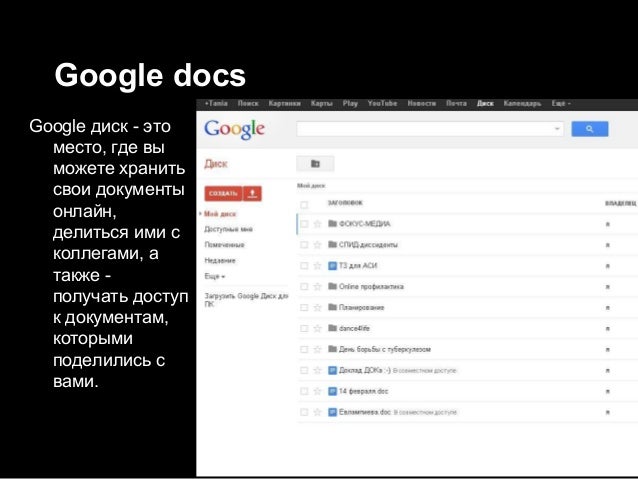638x479 pixels.
Task: Open Помеченные in sidebar
Action: click(x=224, y=245)
